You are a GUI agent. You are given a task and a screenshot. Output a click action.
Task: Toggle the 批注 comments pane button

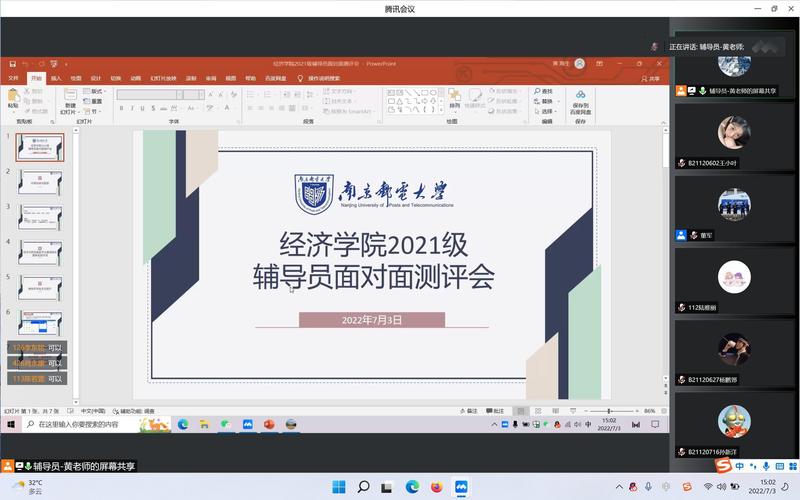pos(495,411)
